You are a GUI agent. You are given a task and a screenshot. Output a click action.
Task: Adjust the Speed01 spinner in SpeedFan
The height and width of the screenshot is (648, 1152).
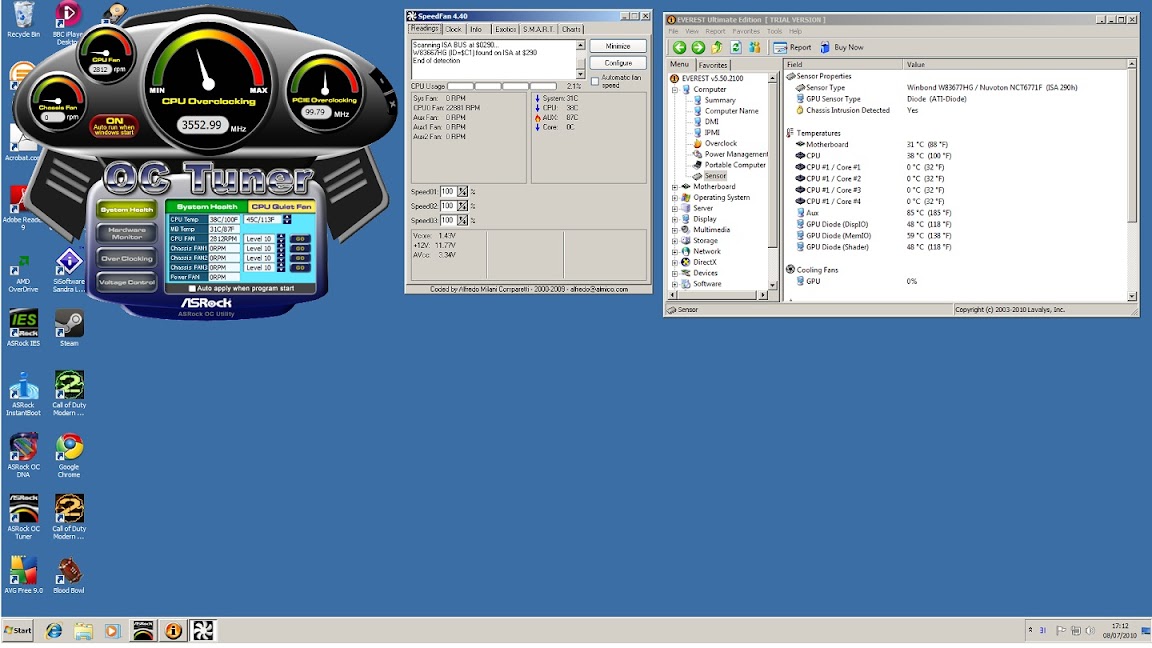point(462,192)
